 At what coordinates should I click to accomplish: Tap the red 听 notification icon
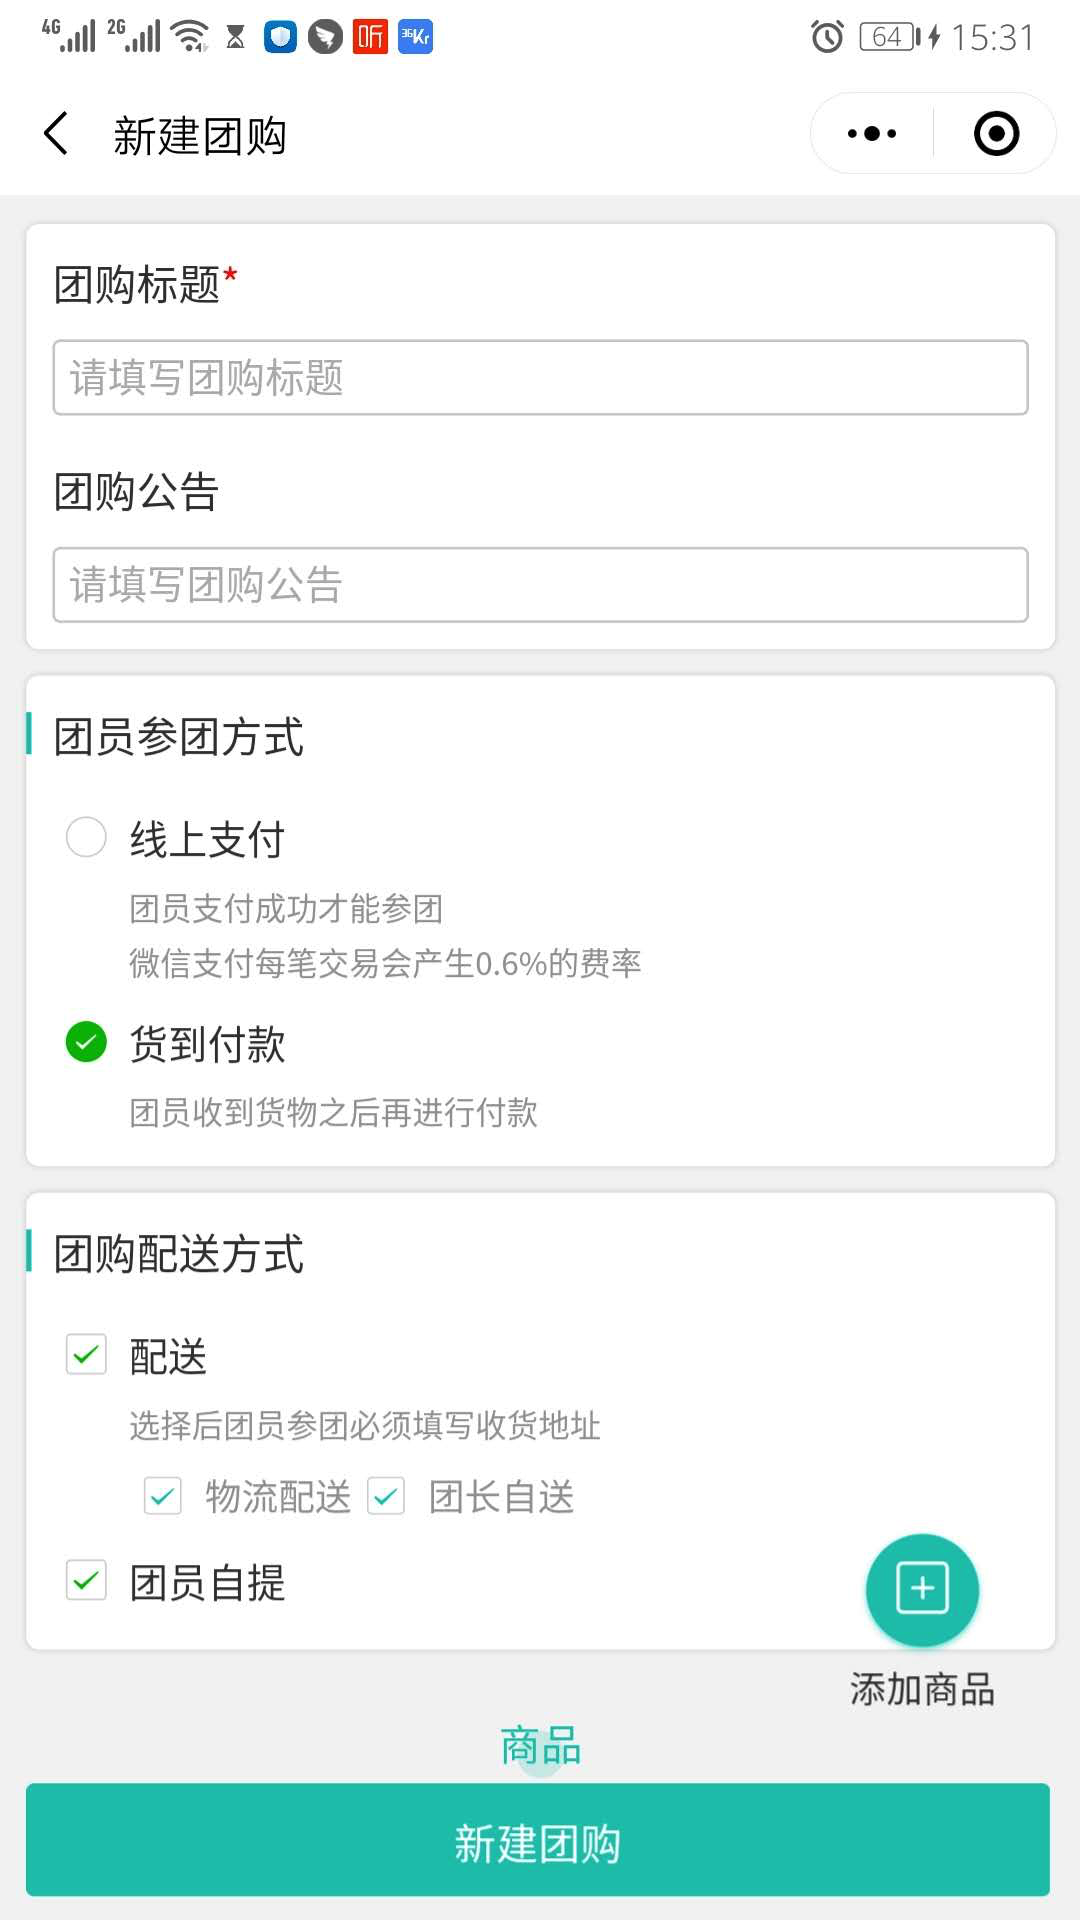[x=370, y=37]
